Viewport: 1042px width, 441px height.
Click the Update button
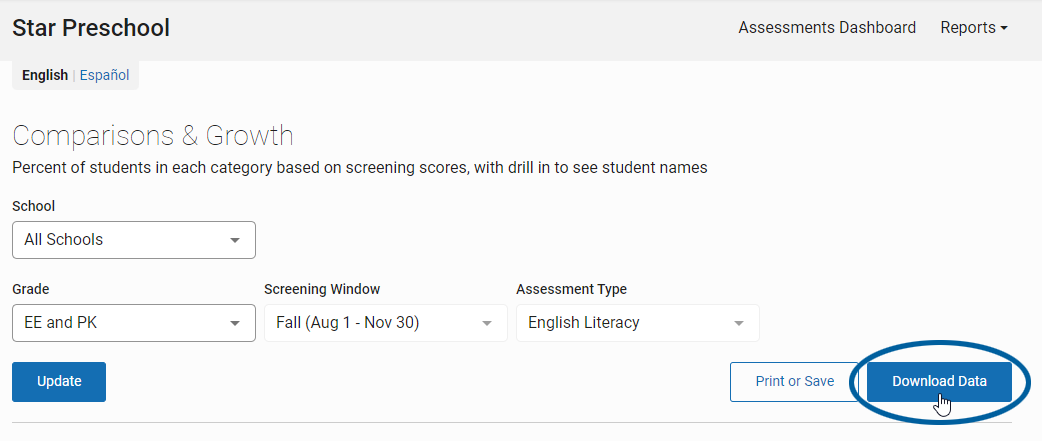point(59,382)
